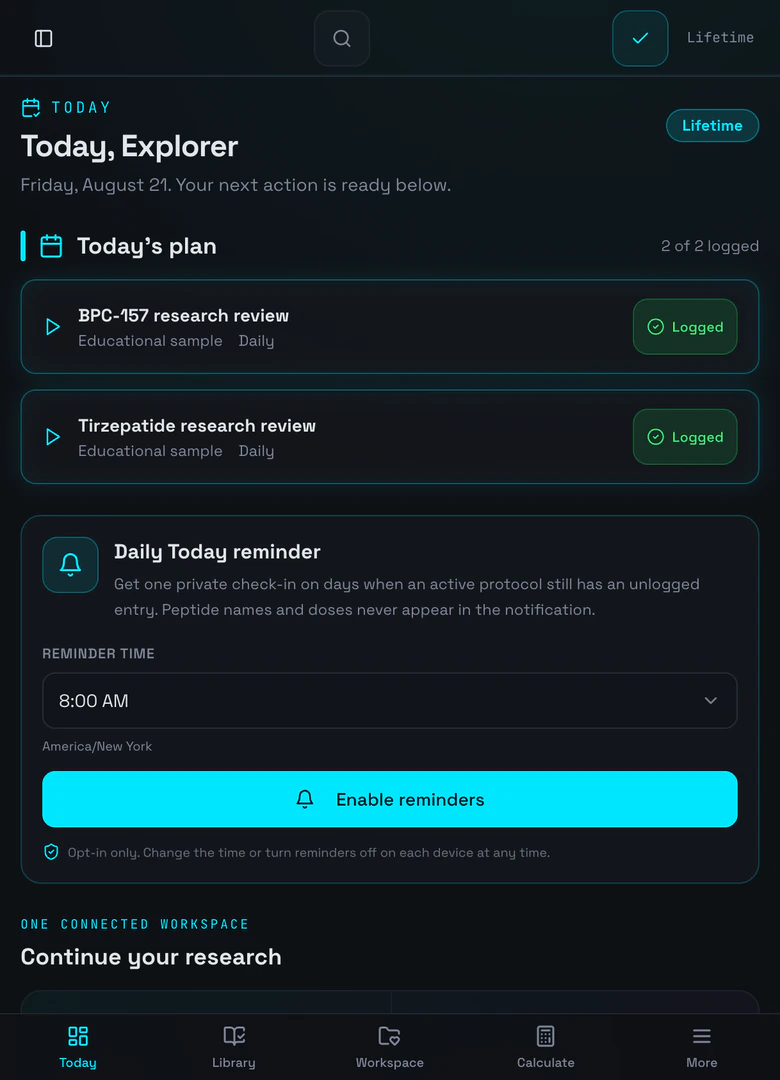Image resolution: width=780 pixels, height=1080 pixels.
Task: Toggle Logged status for Tirzepatide review
Action: tap(685, 437)
